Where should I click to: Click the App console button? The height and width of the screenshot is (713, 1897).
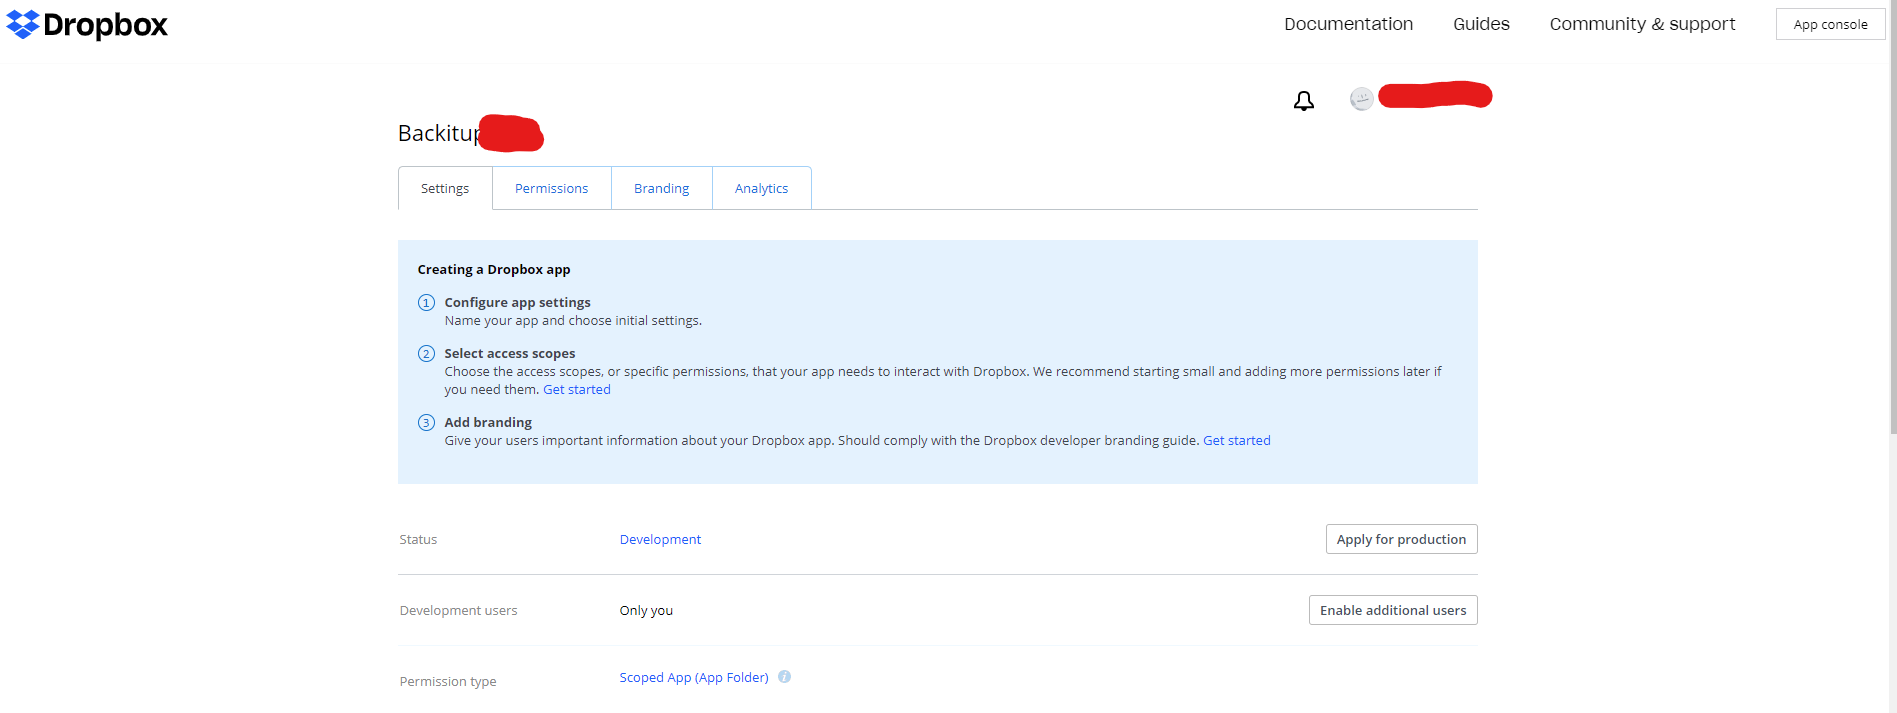(1830, 25)
